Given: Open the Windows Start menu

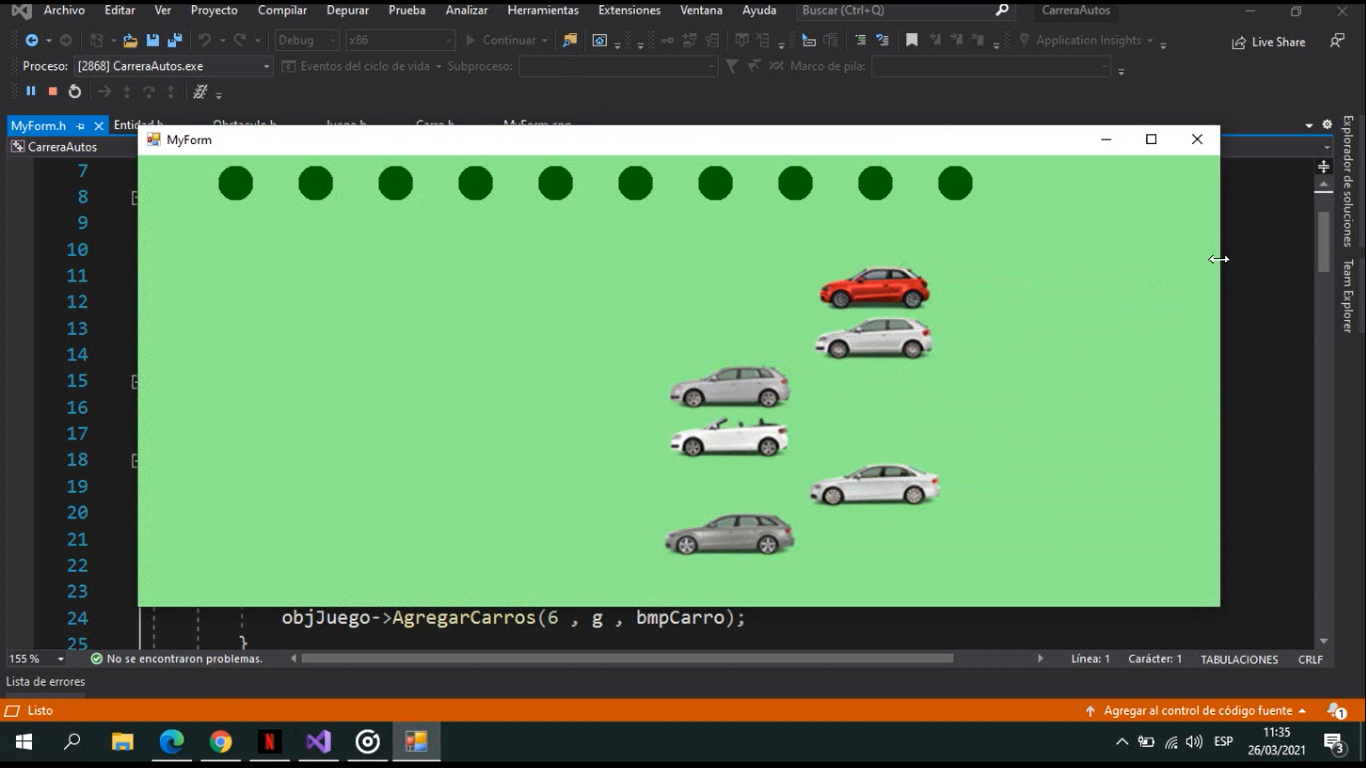Looking at the screenshot, I should coord(24,742).
